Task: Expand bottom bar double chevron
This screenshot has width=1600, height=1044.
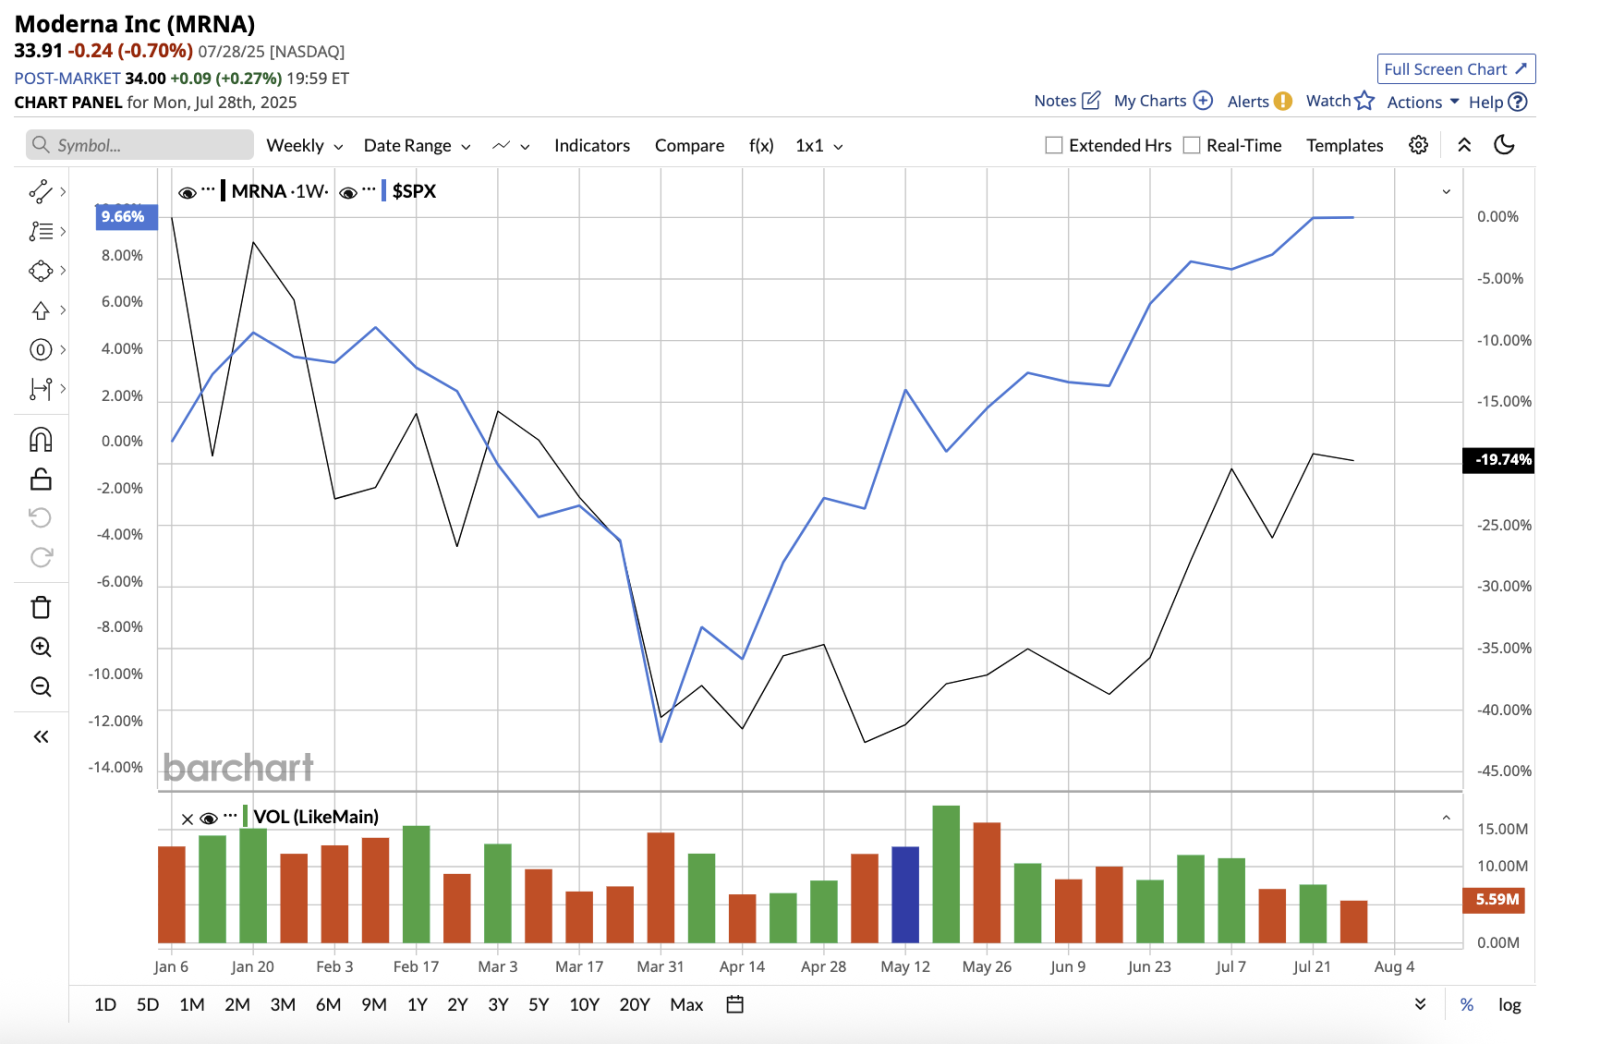Action: click(x=1420, y=1004)
